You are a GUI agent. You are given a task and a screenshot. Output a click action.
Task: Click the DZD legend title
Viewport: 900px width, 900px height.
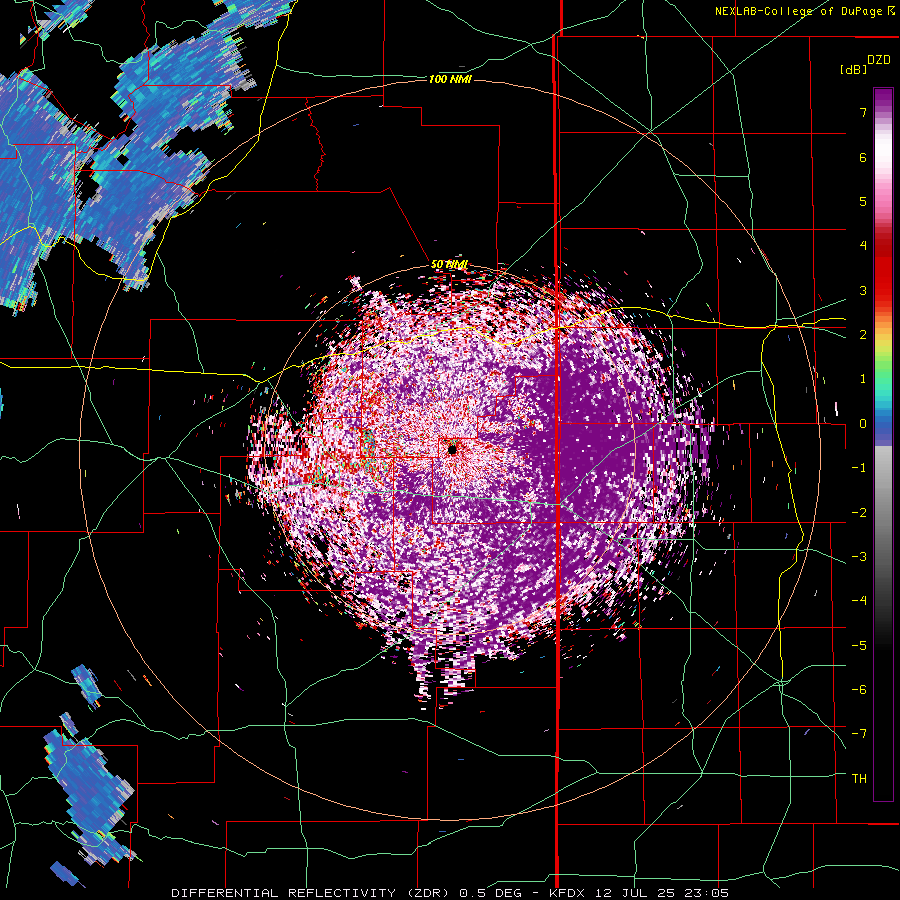point(879,60)
